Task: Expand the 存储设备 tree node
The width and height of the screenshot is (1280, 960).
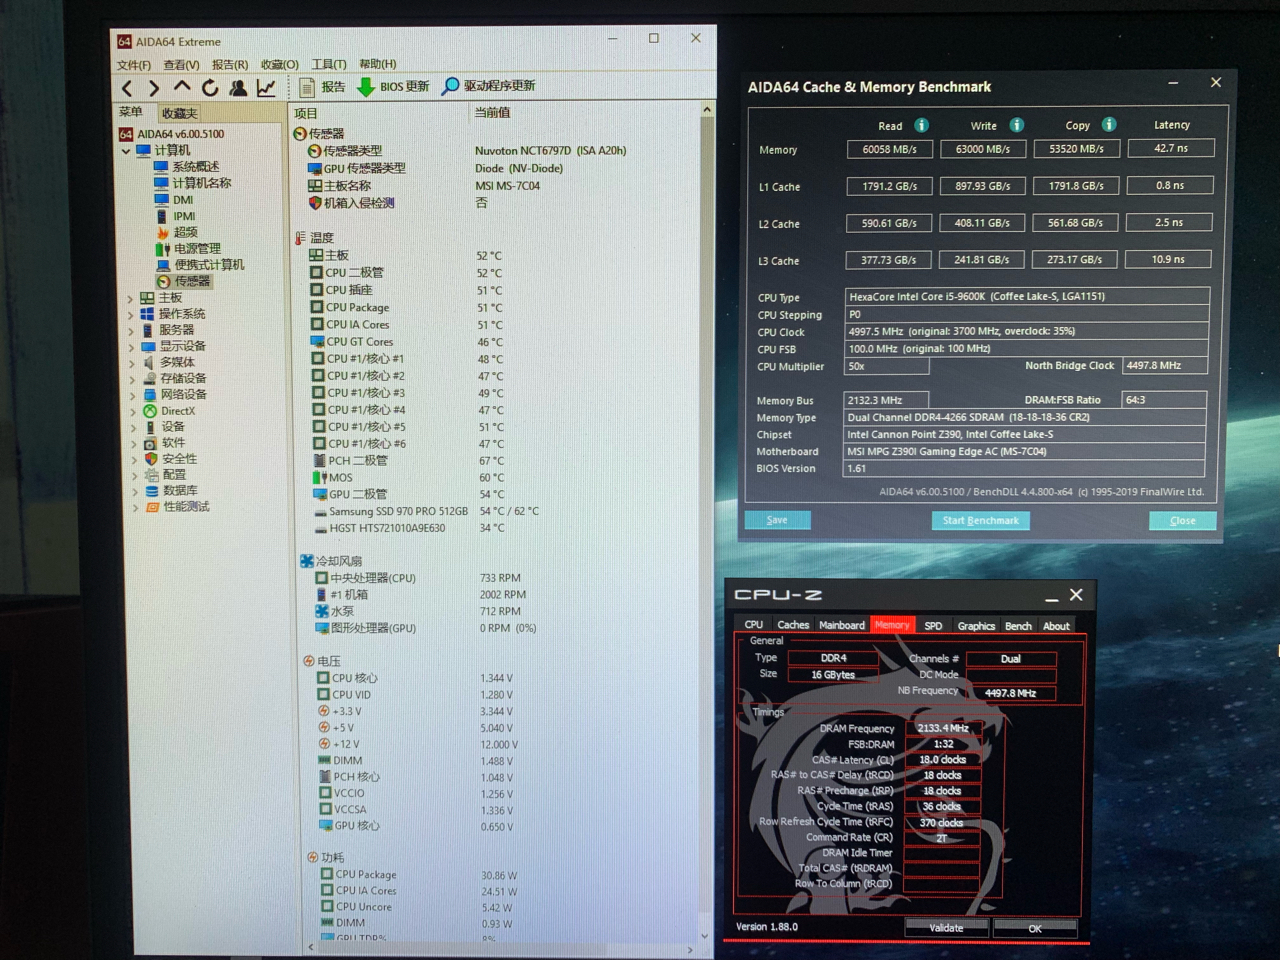Action: pos(132,379)
